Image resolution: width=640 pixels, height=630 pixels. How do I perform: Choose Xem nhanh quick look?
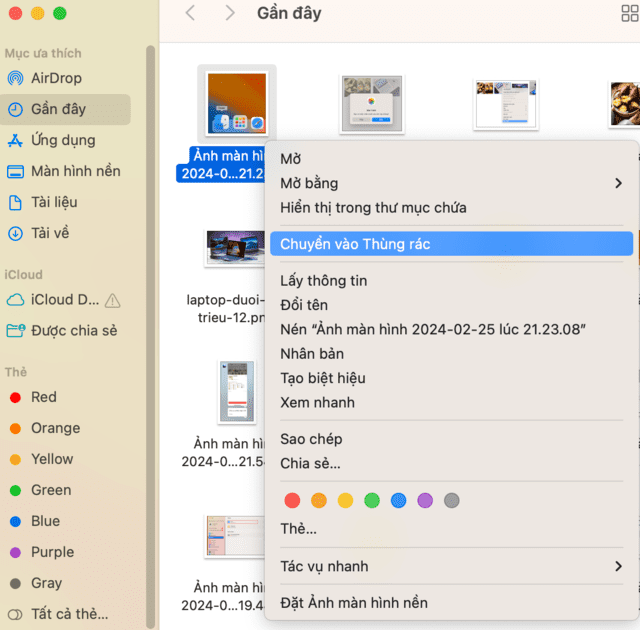(451, 403)
